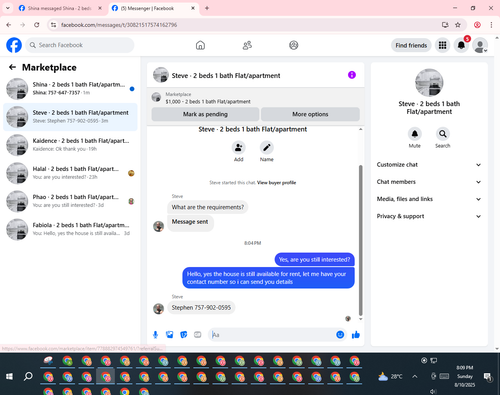Open Halal's Marketplace conversation
The image size is (500, 395).
click(70, 173)
